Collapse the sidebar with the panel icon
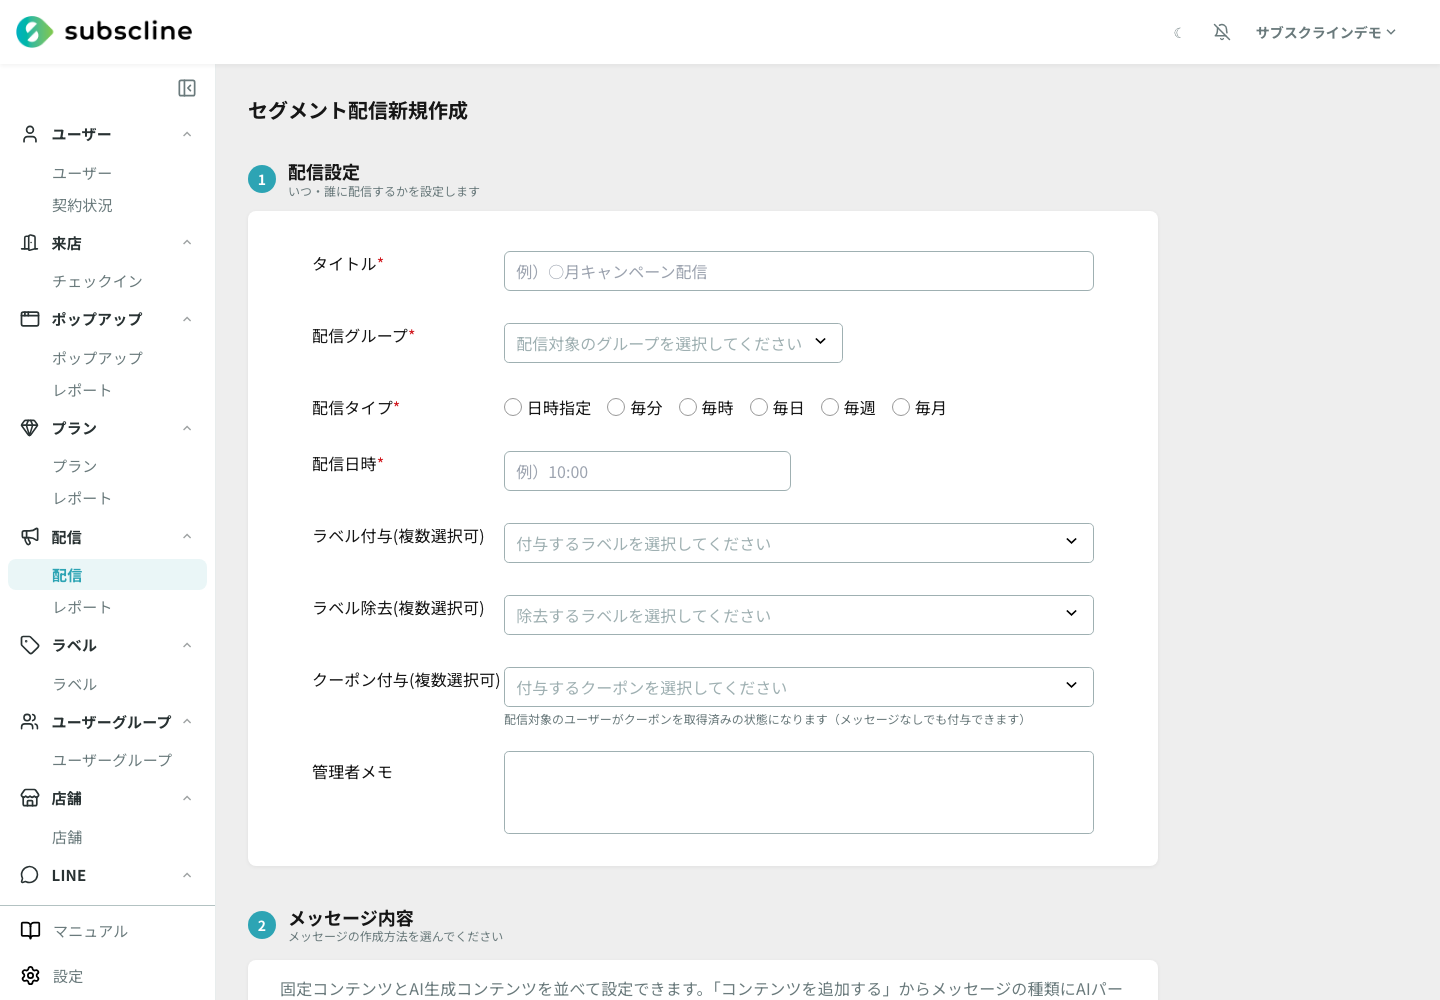 [x=187, y=88]
